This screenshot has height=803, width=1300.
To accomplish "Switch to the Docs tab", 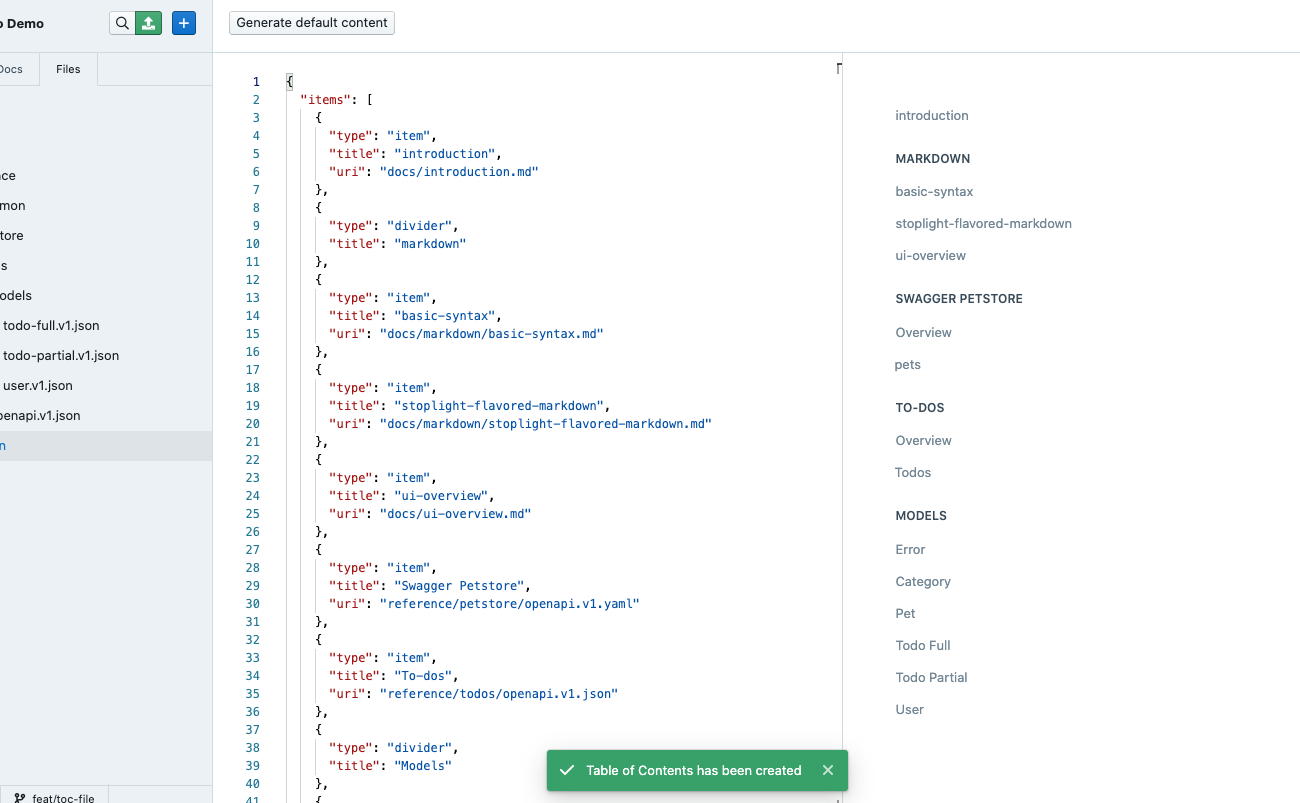I will click(x=12, y=69).
